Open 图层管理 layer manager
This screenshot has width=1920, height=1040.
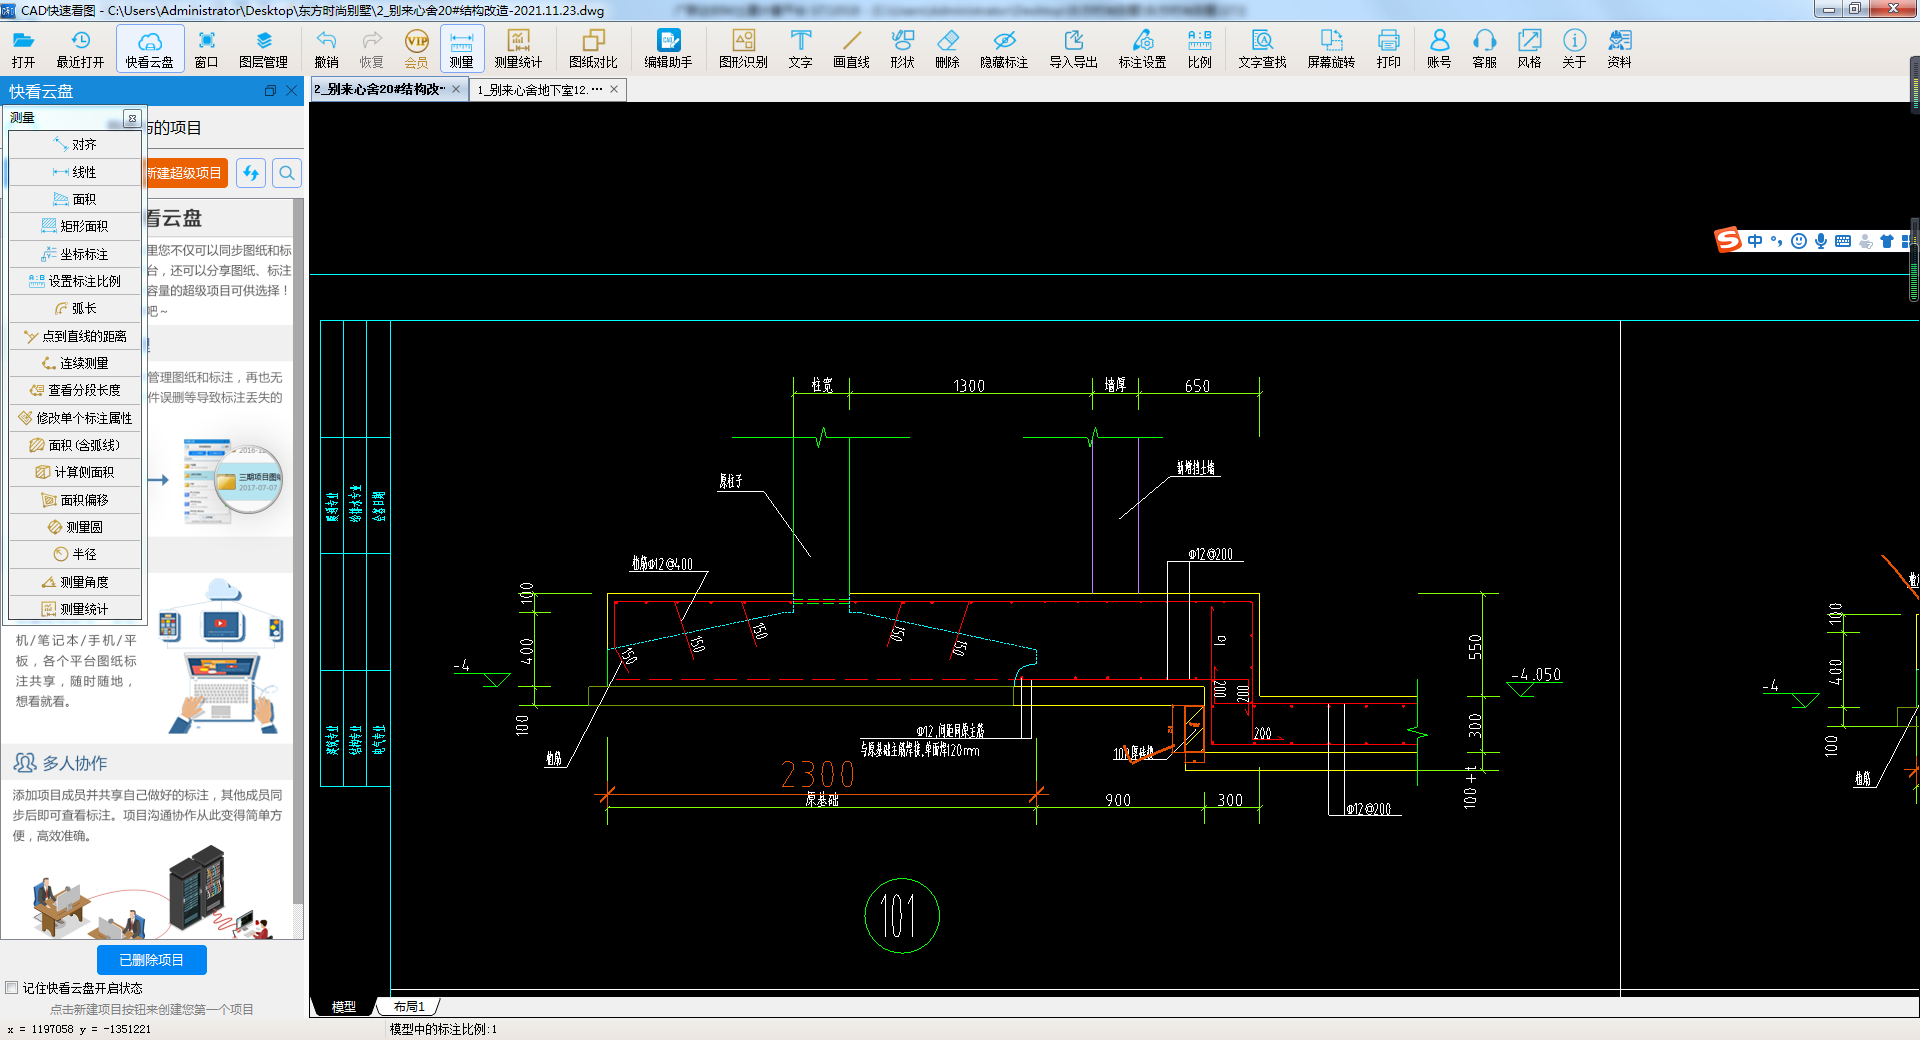tap(263, 48)
